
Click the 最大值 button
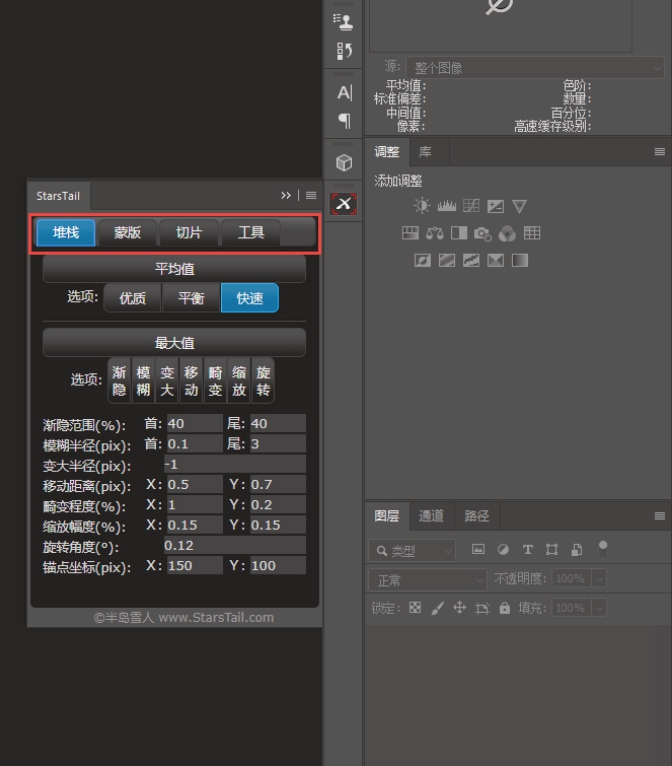point(174,343)
